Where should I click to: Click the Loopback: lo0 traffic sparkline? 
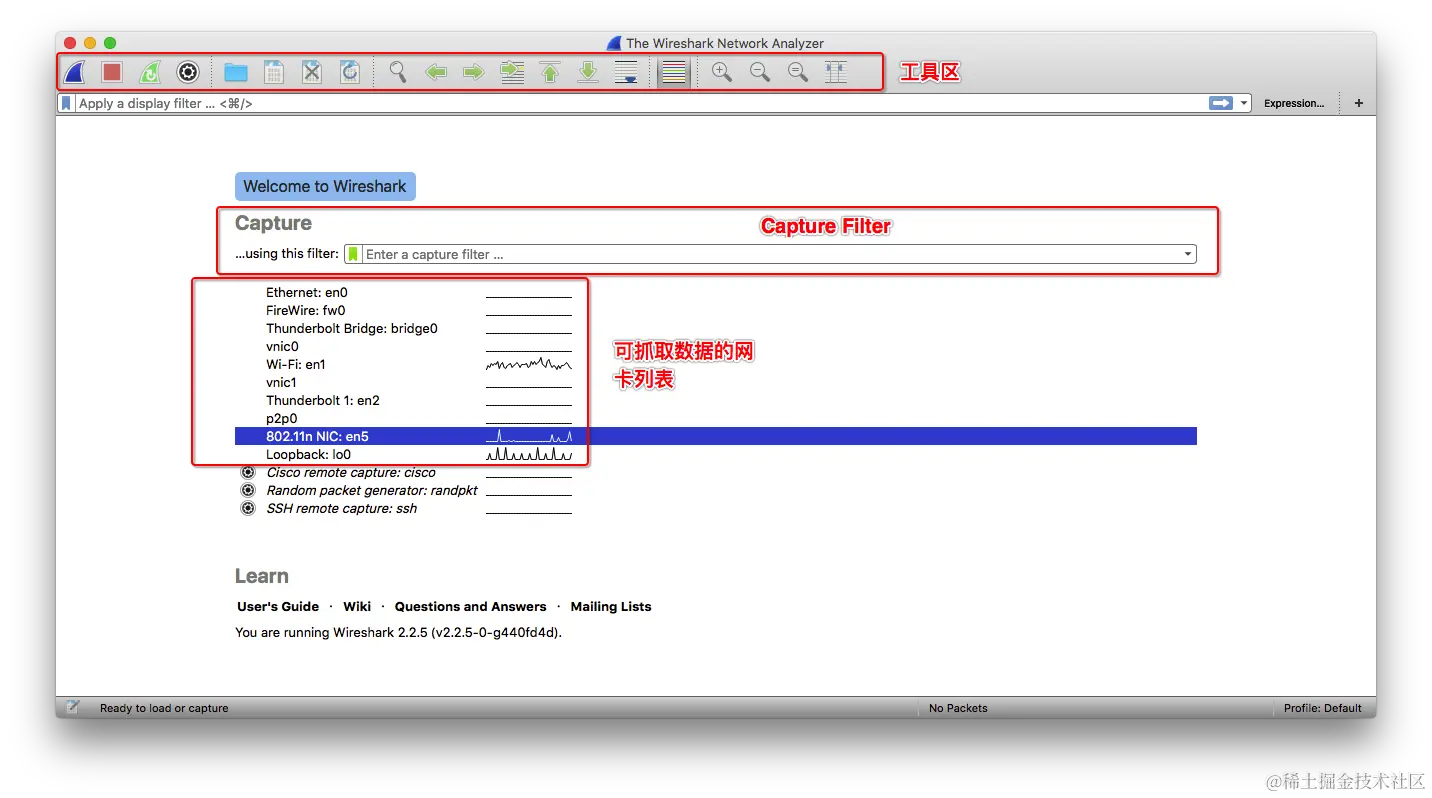tap(529, 454)
